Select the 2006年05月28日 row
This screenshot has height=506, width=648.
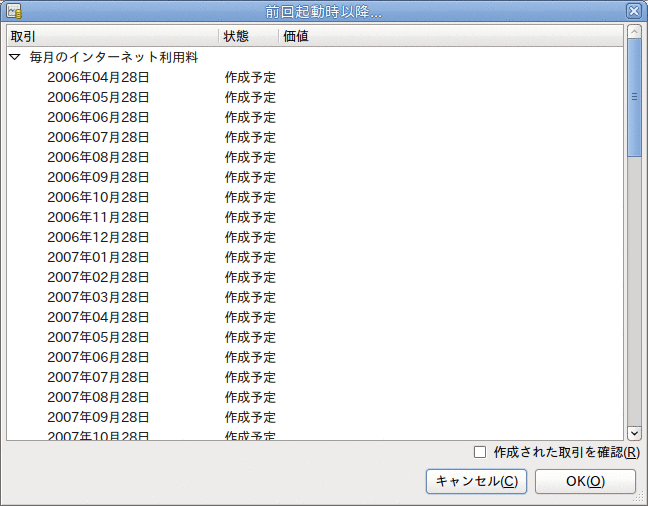(315, 97)
